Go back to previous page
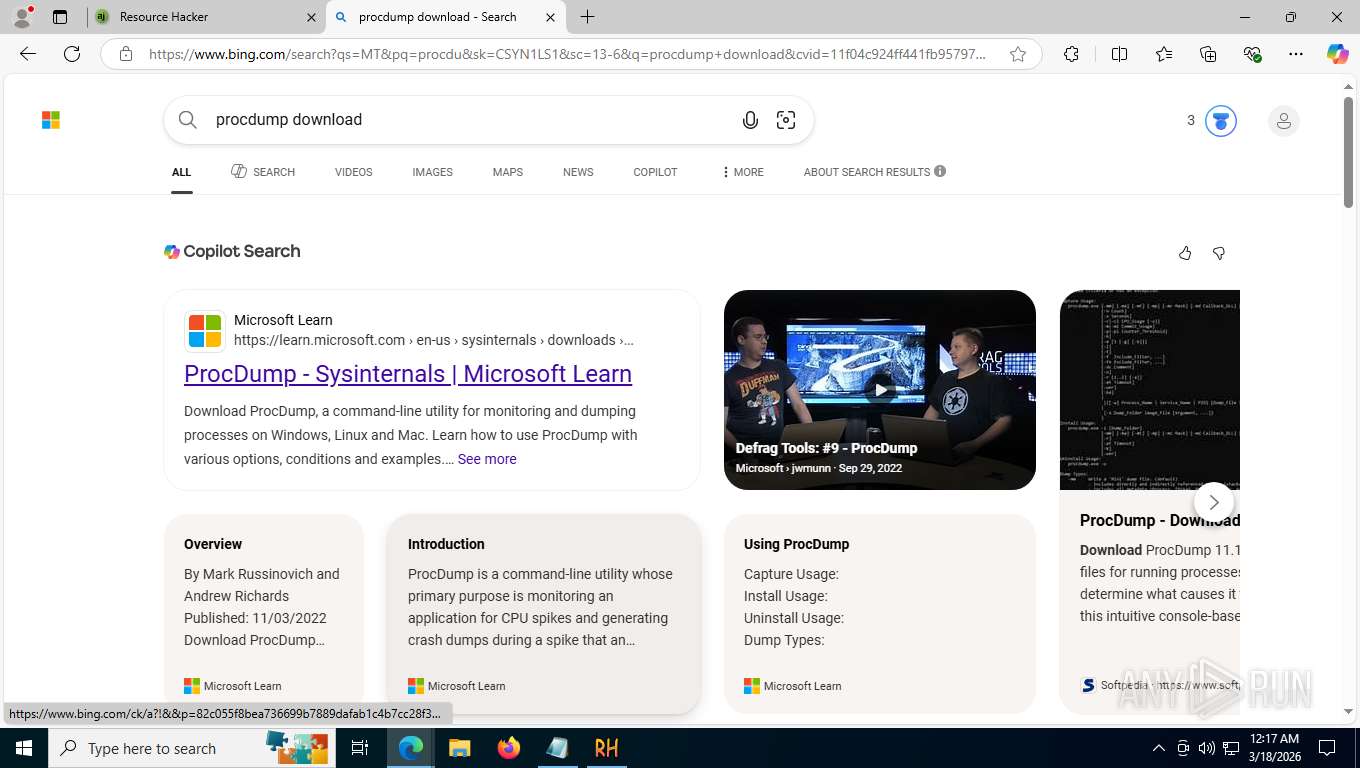Viewport: 1360px width, 768px height. (28, 54)
